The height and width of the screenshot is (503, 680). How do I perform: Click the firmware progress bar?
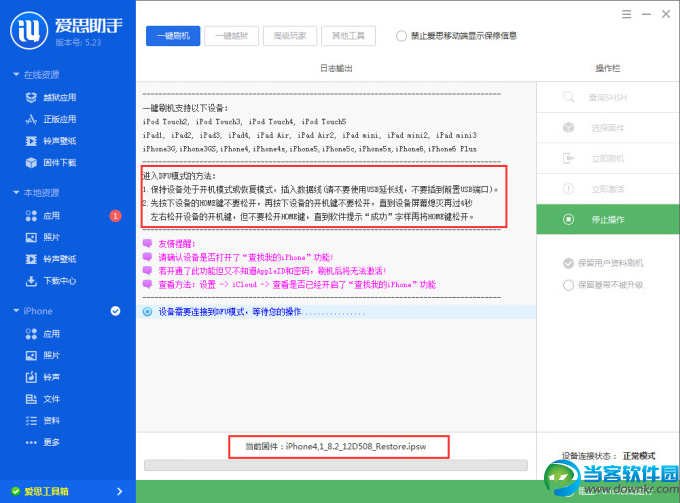click(336, 465)
